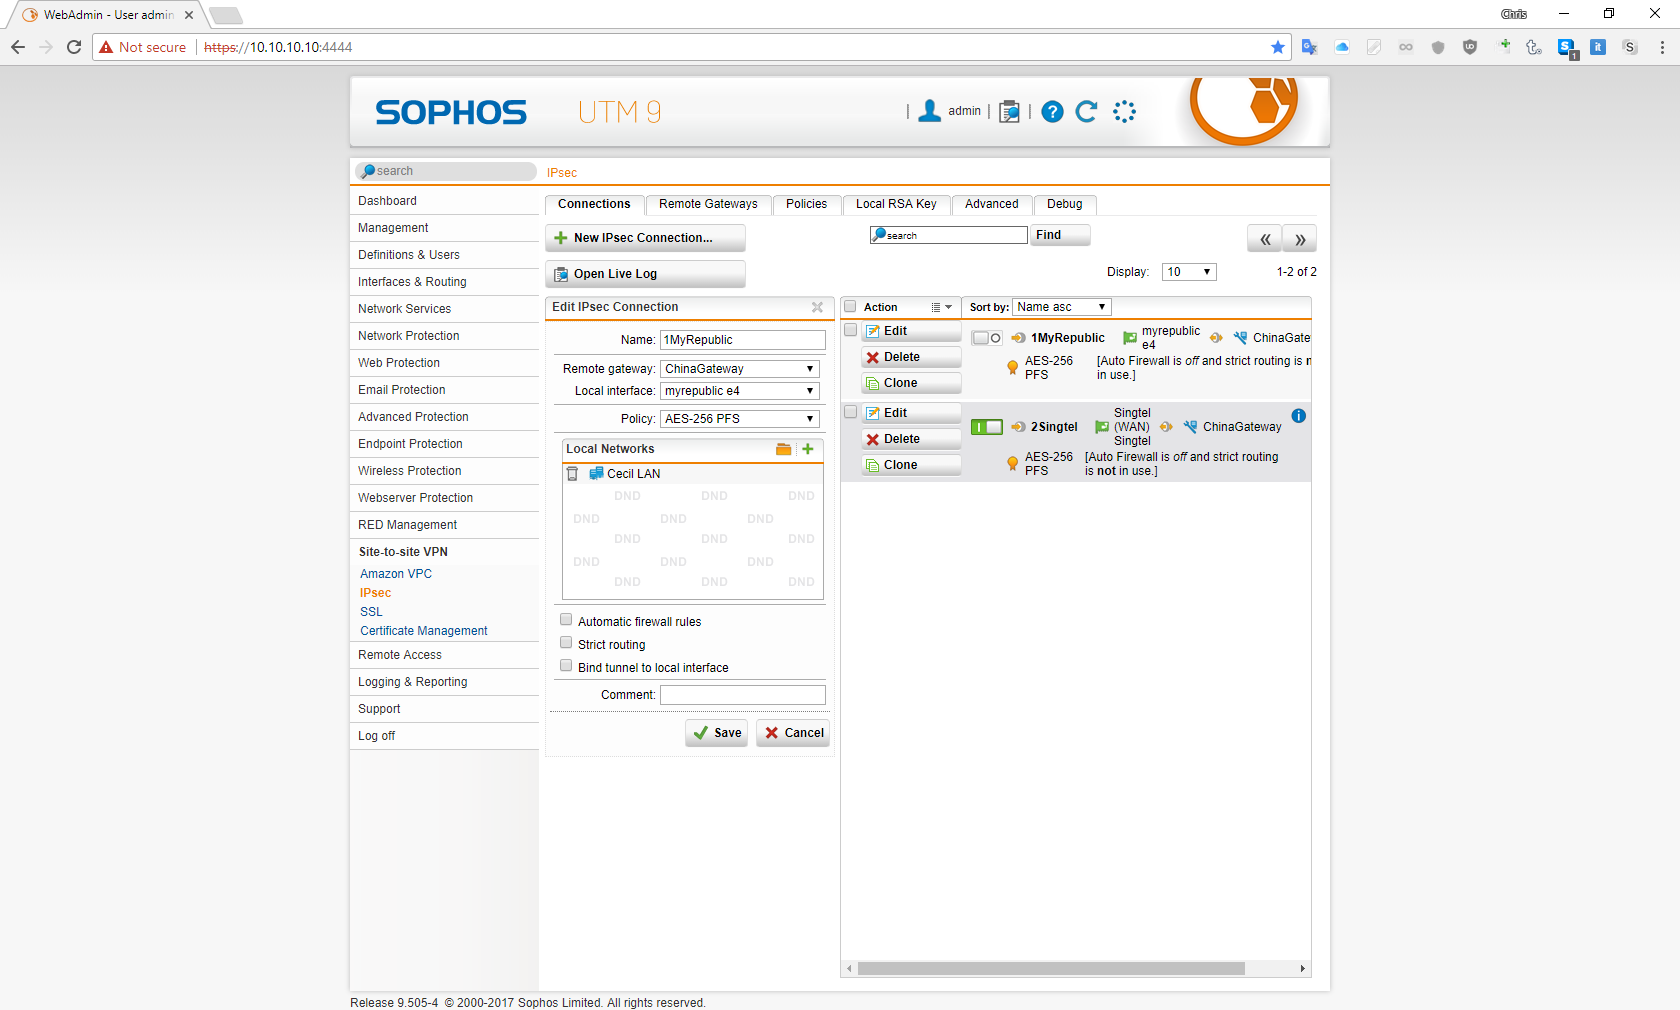Click the admin user icon in header
Viewport: 1680px width, 1010px height.
929,111
